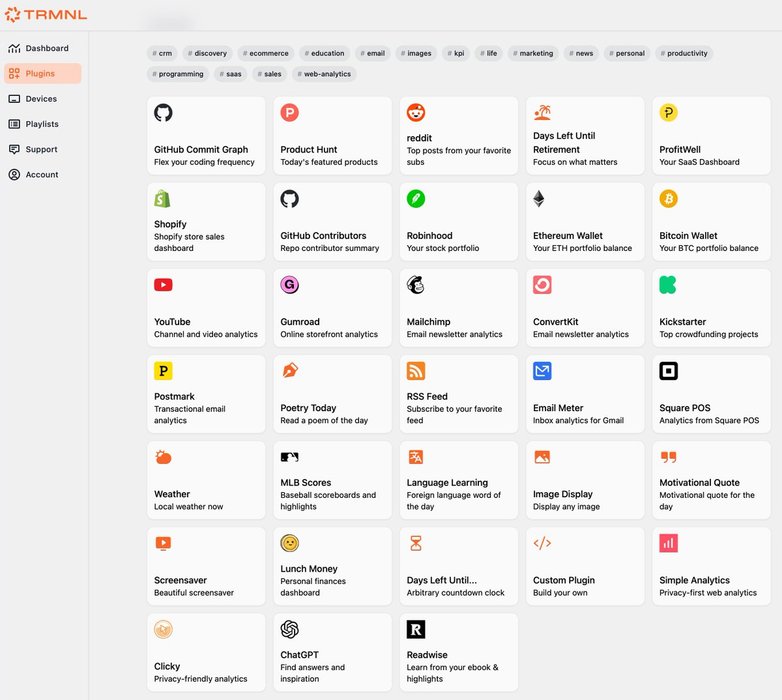The image size is (782, 700).
Task: Open Dashboard in the sidebar
Action: click(43, 48)
